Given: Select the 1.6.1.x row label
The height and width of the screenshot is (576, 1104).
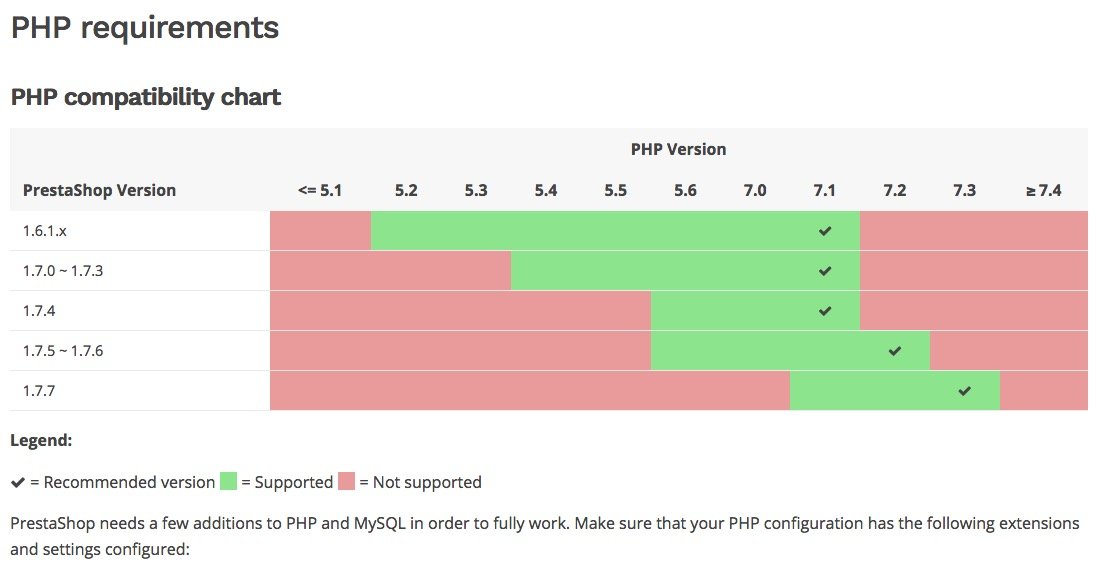Looking at the screenshot, I should click(44, 231).
